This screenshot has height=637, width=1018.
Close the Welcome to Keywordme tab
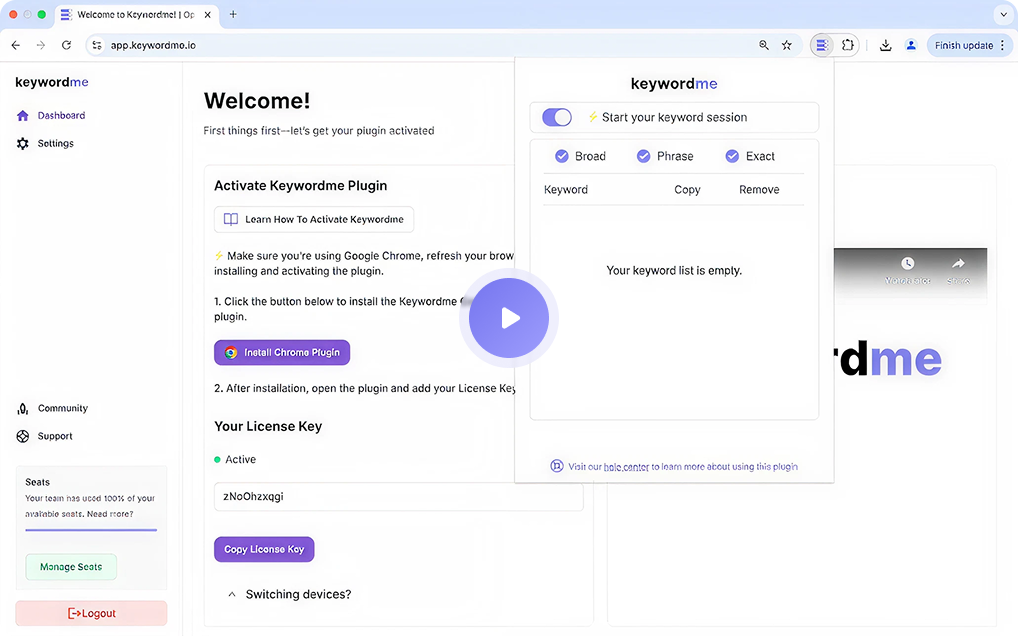click(x=208, y=14)
